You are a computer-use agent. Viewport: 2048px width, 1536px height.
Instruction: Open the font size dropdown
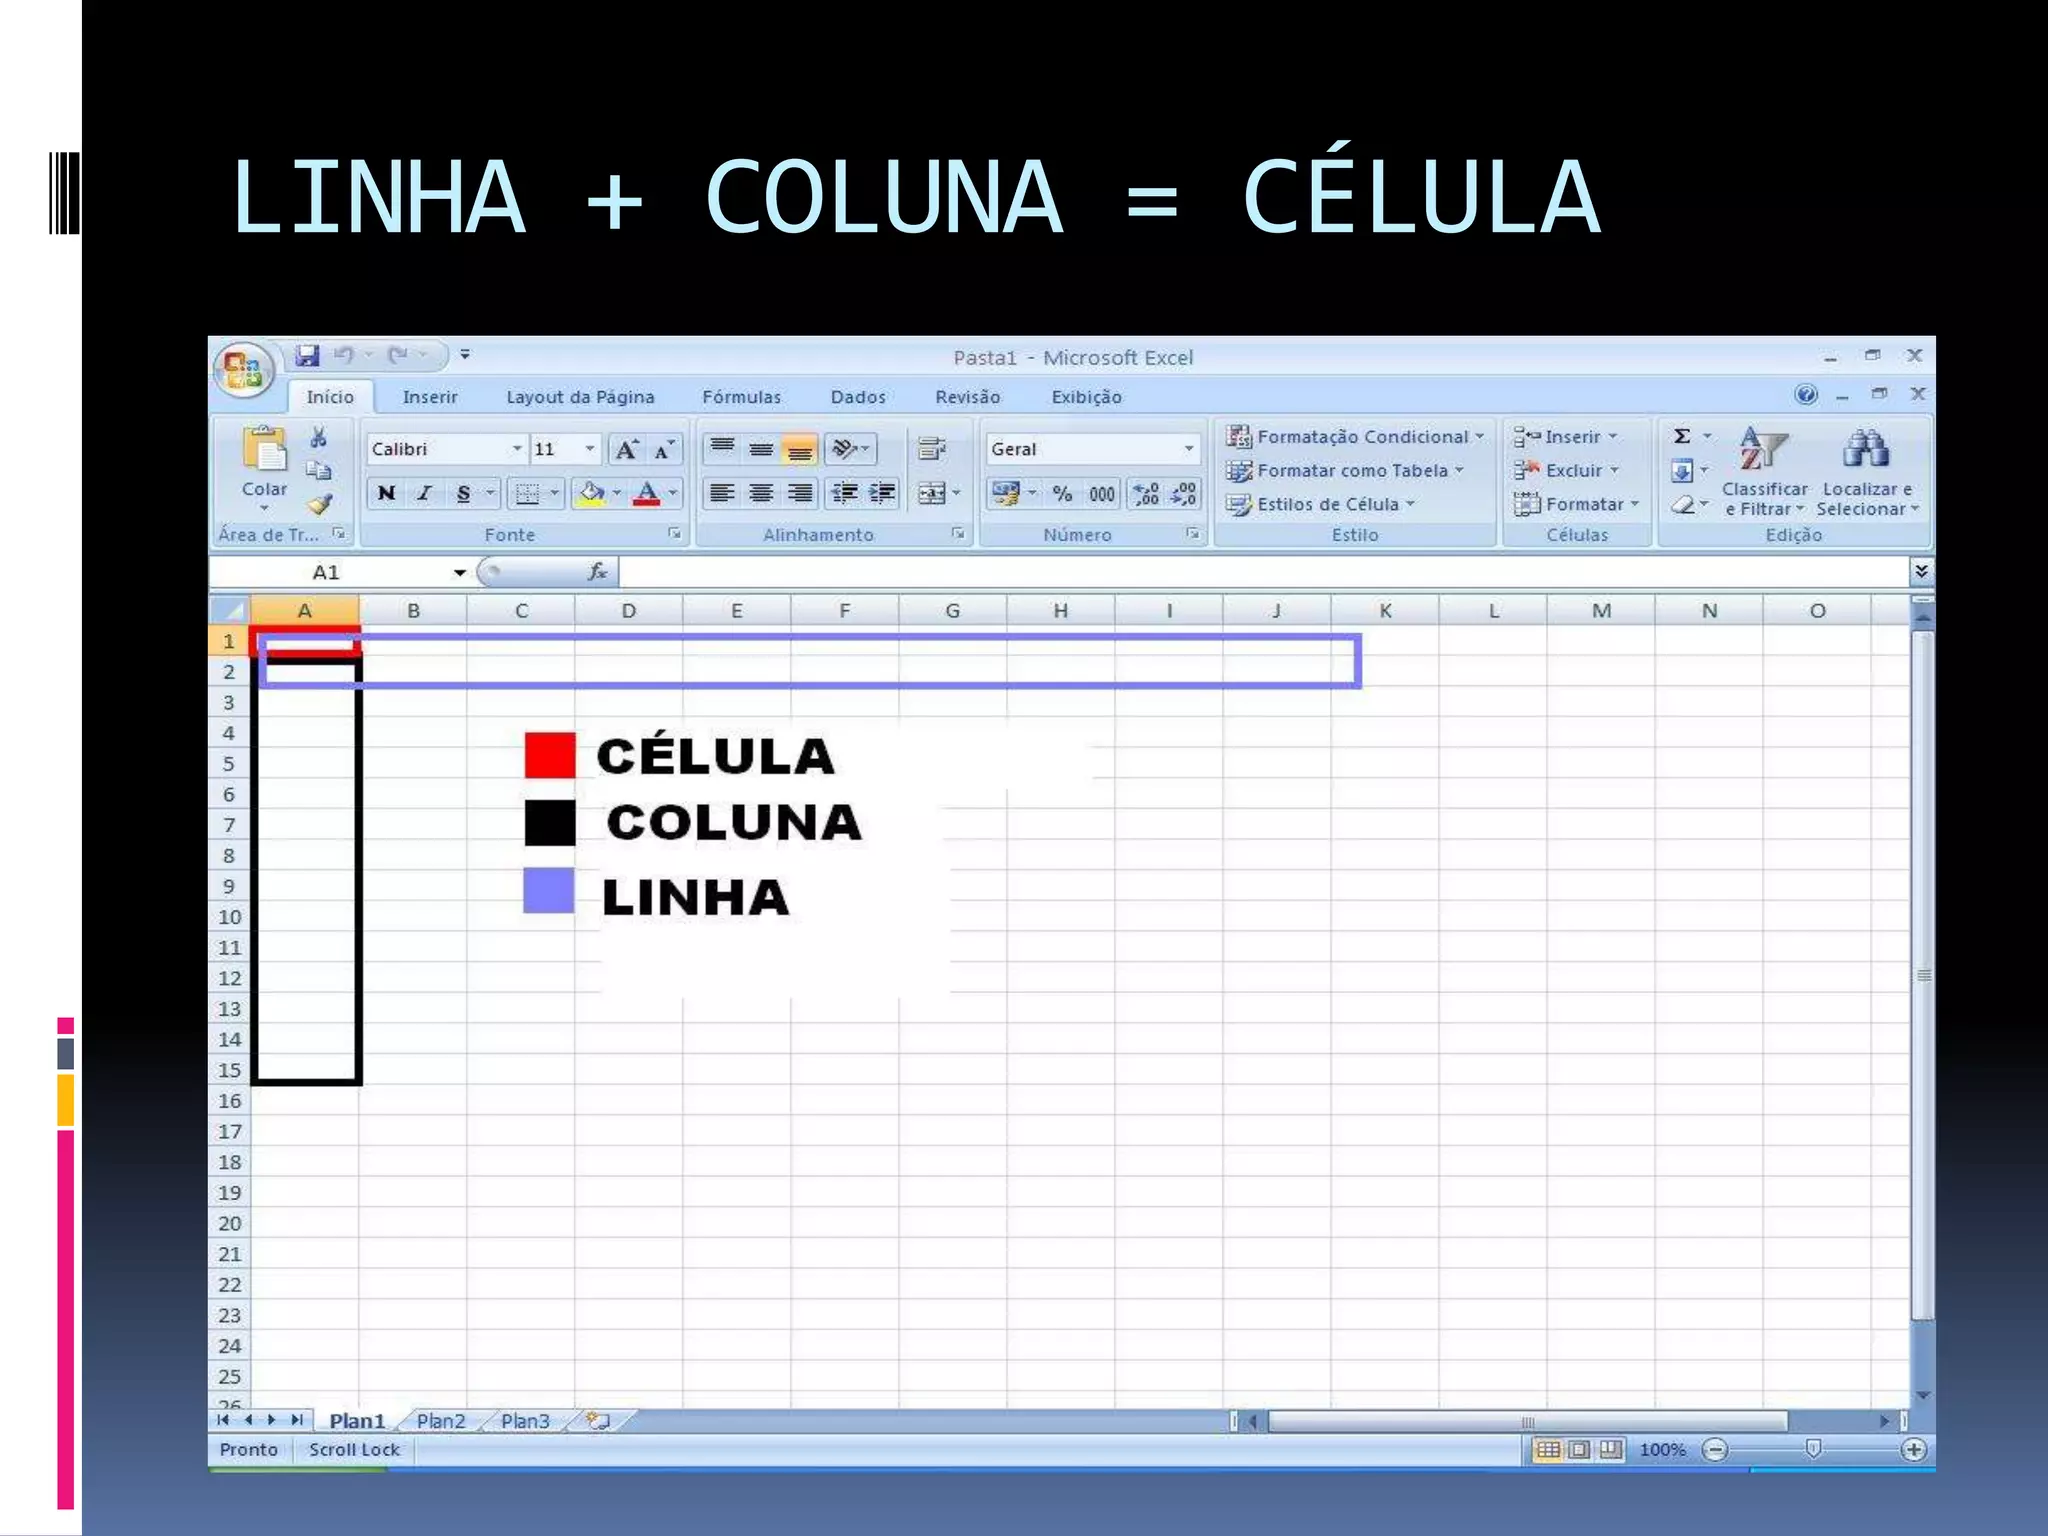coord(590,449)
